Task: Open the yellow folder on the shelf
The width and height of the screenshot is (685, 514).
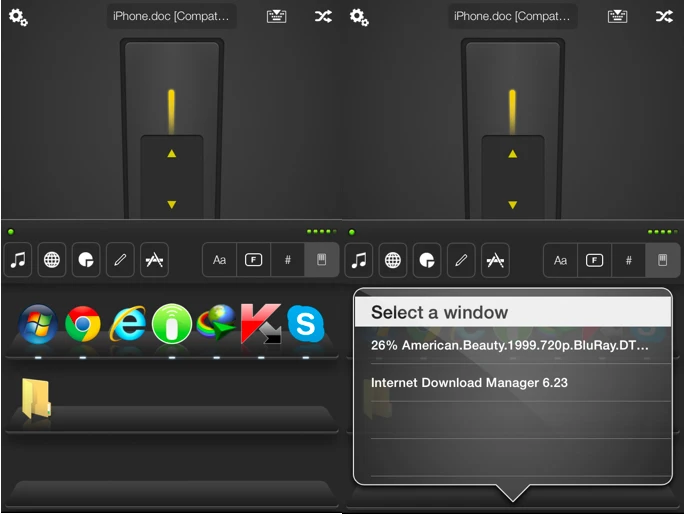Action: [x=36, y=398]
